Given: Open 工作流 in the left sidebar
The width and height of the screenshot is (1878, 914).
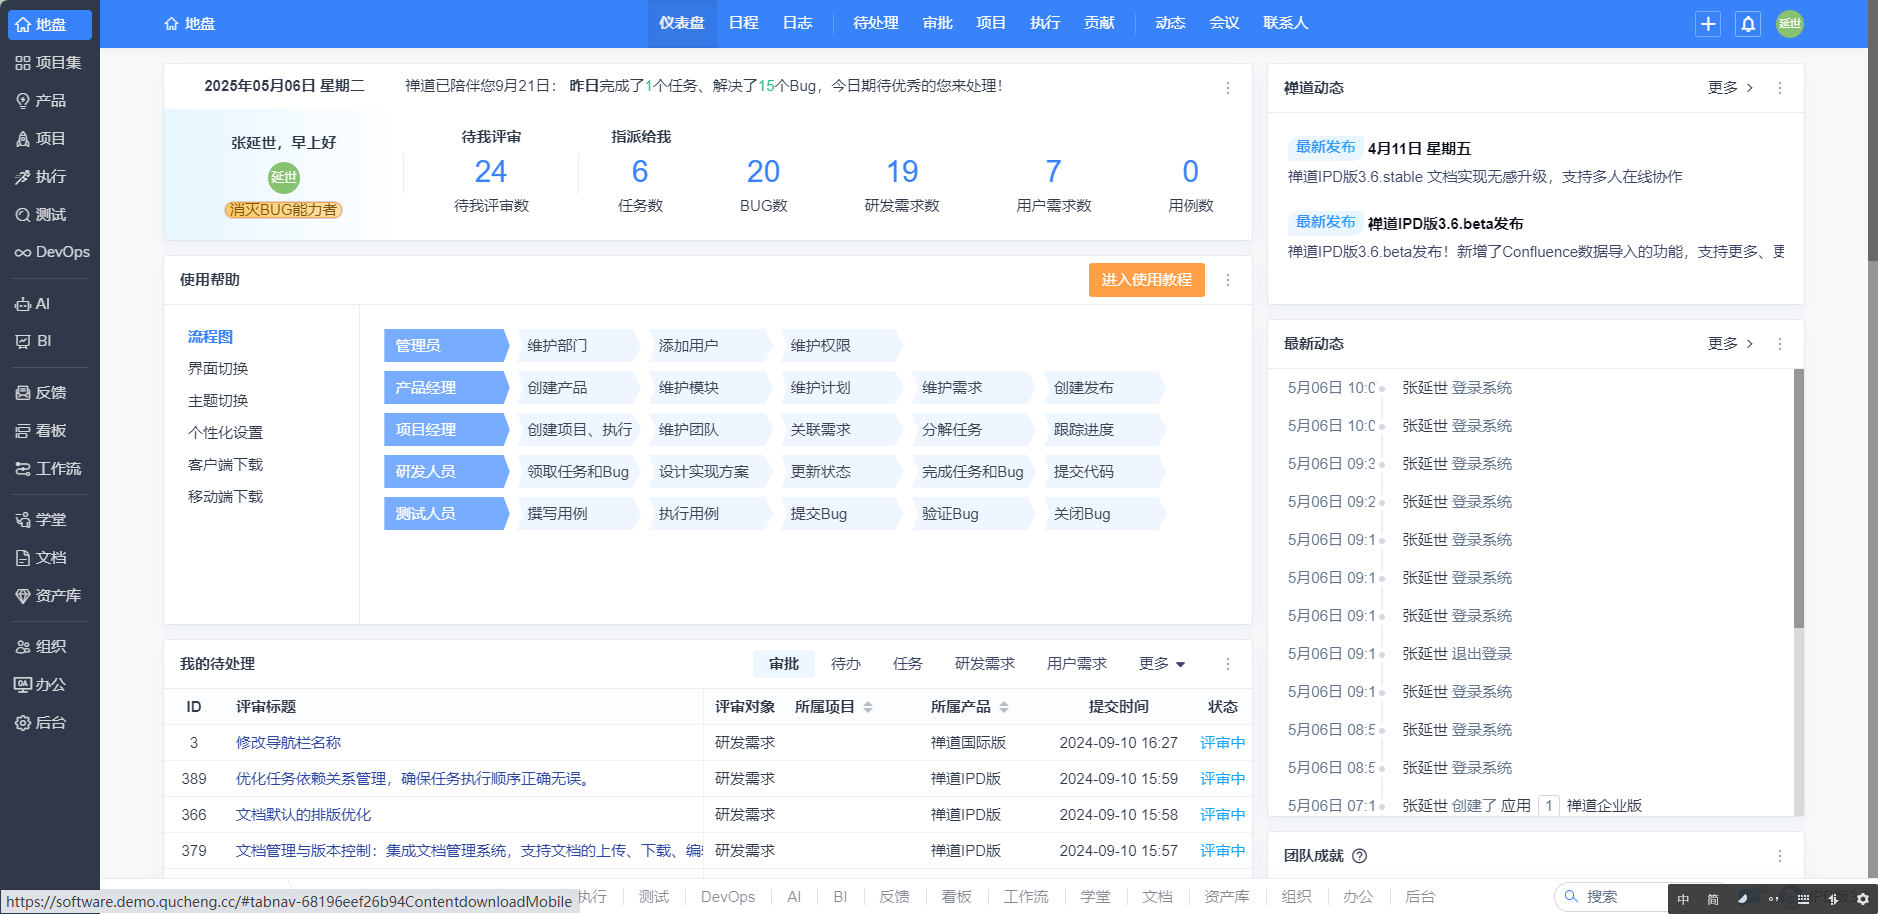Looking at the screenshot, I should pos(49,468).
